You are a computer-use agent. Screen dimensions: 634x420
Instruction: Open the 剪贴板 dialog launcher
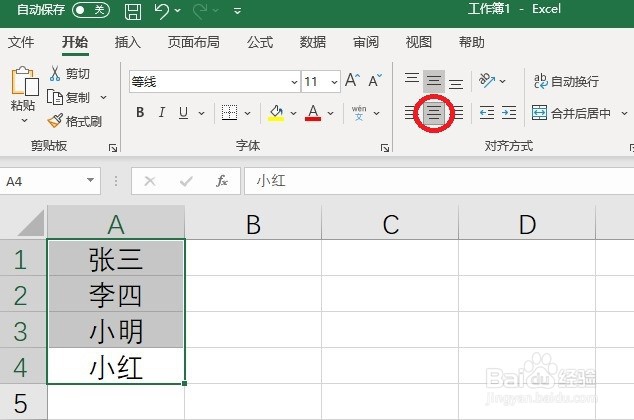(x=113, y=148)
